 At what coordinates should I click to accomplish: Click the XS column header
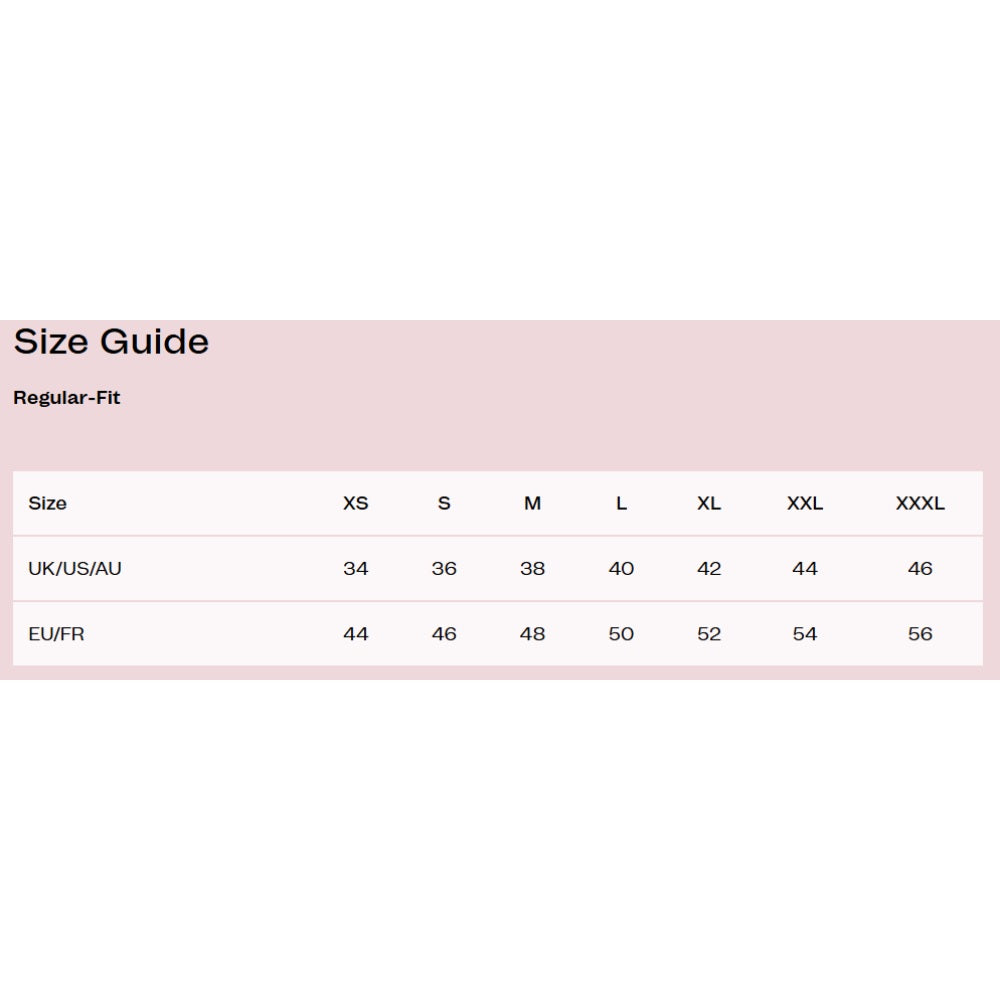tap(356, 504)
